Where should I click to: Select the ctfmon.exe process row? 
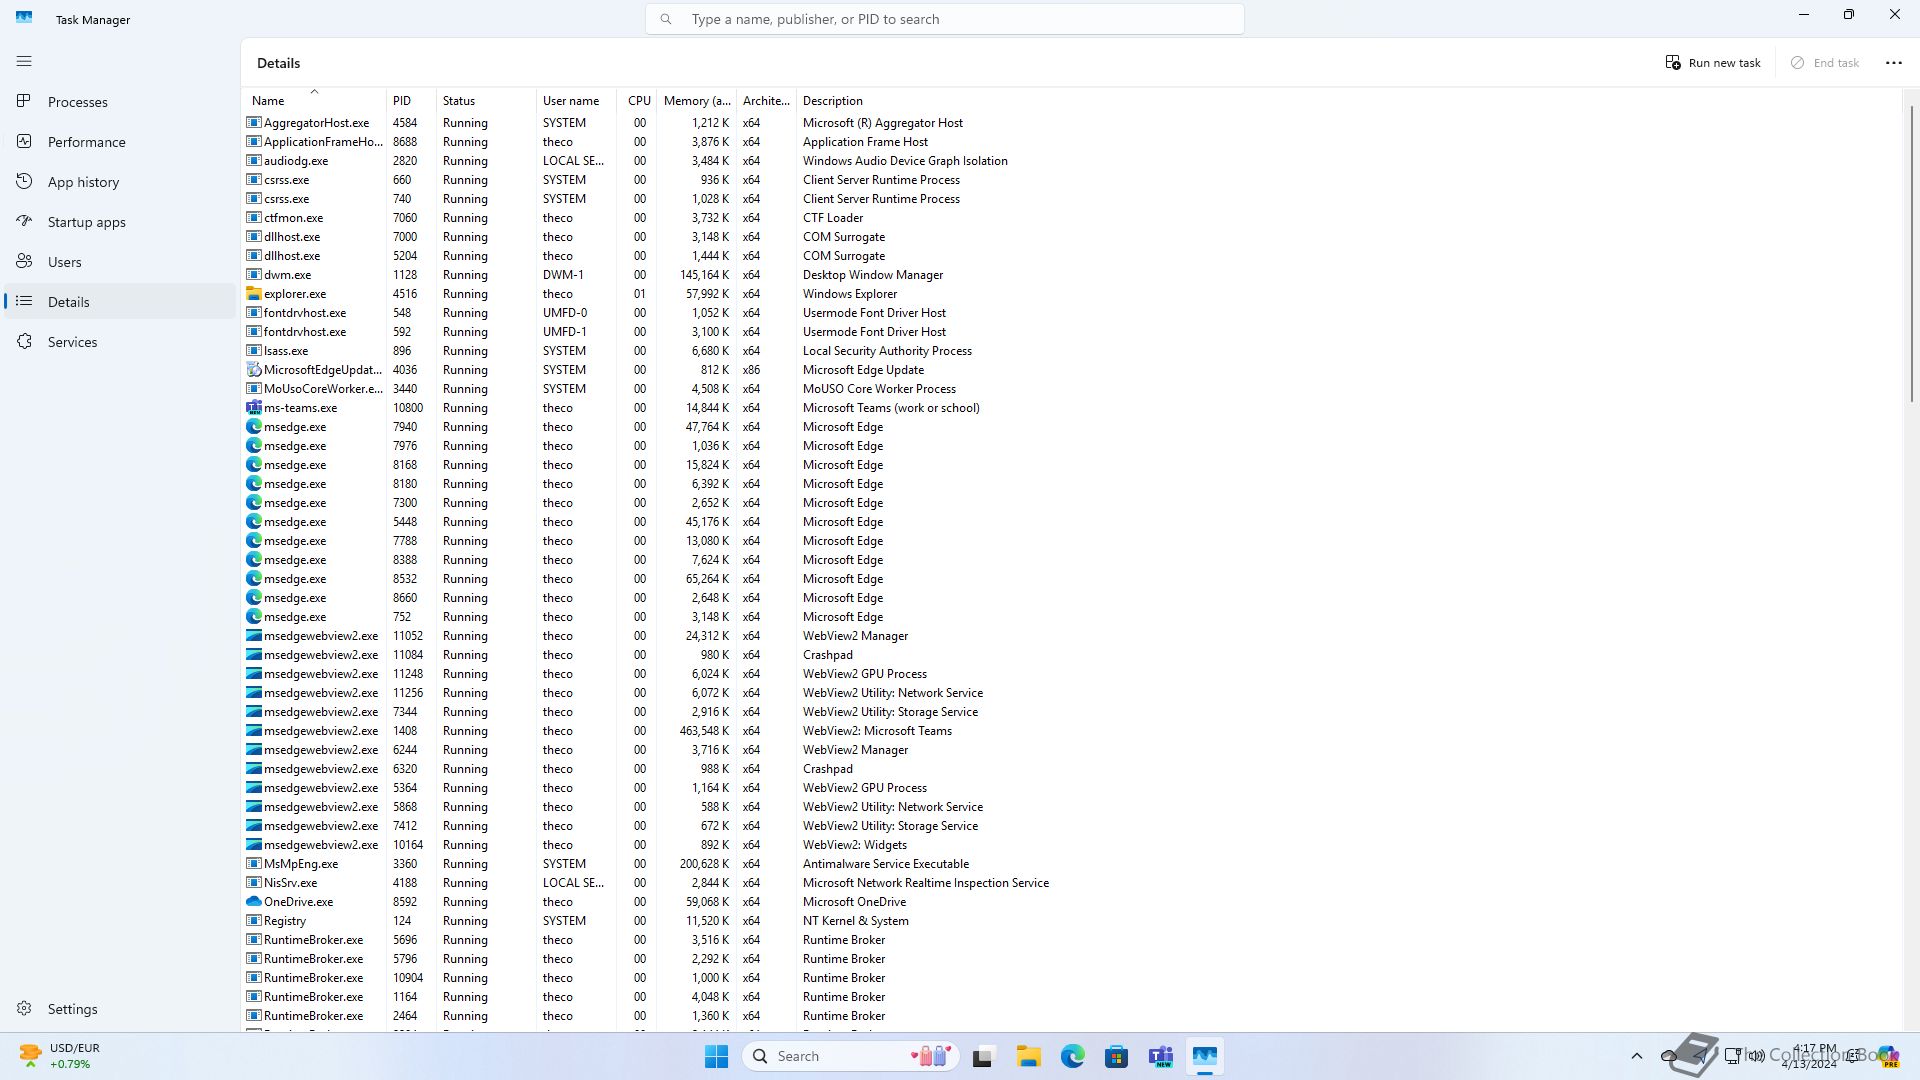pyautogui.click(x=1070, y=218)
